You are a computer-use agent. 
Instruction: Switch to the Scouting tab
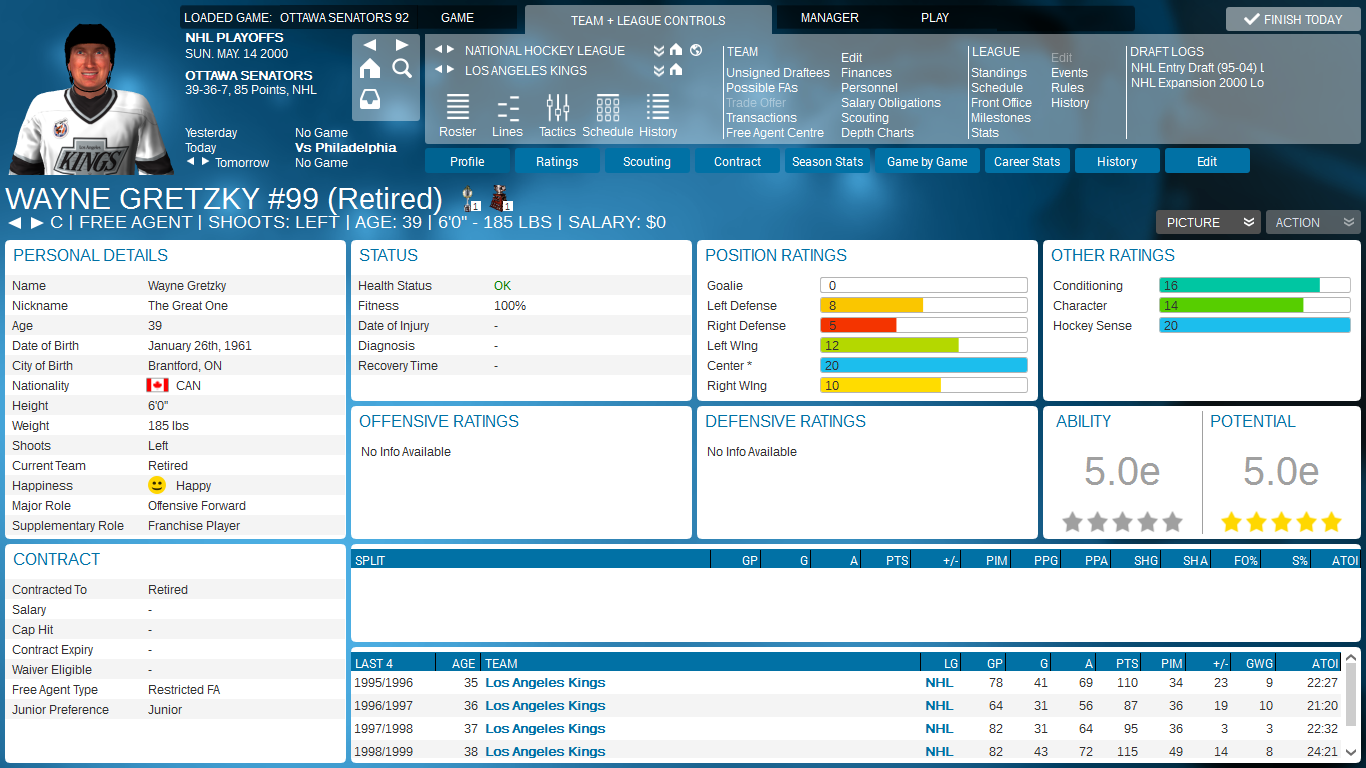click(x=647, y=161)
